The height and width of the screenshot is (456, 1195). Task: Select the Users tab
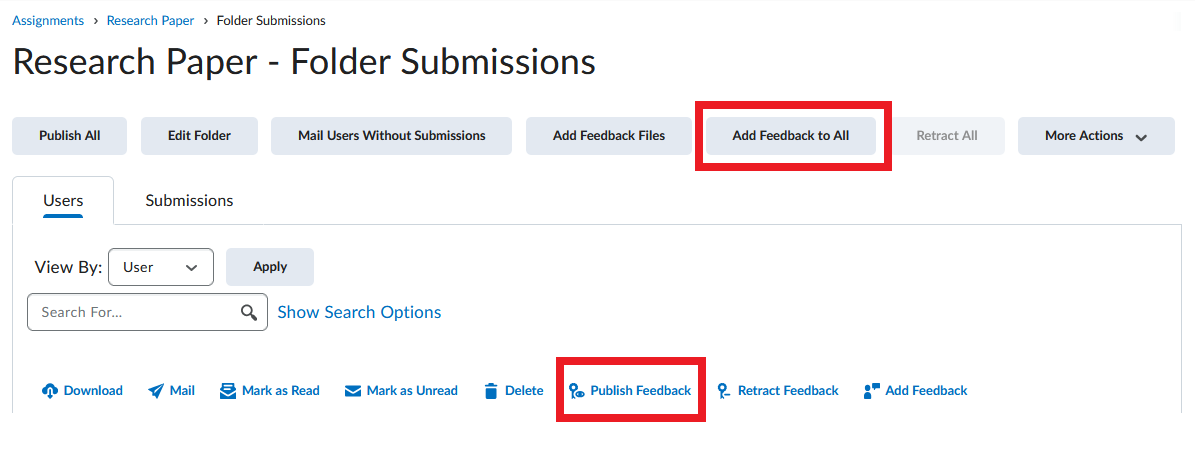coord(63,201)
